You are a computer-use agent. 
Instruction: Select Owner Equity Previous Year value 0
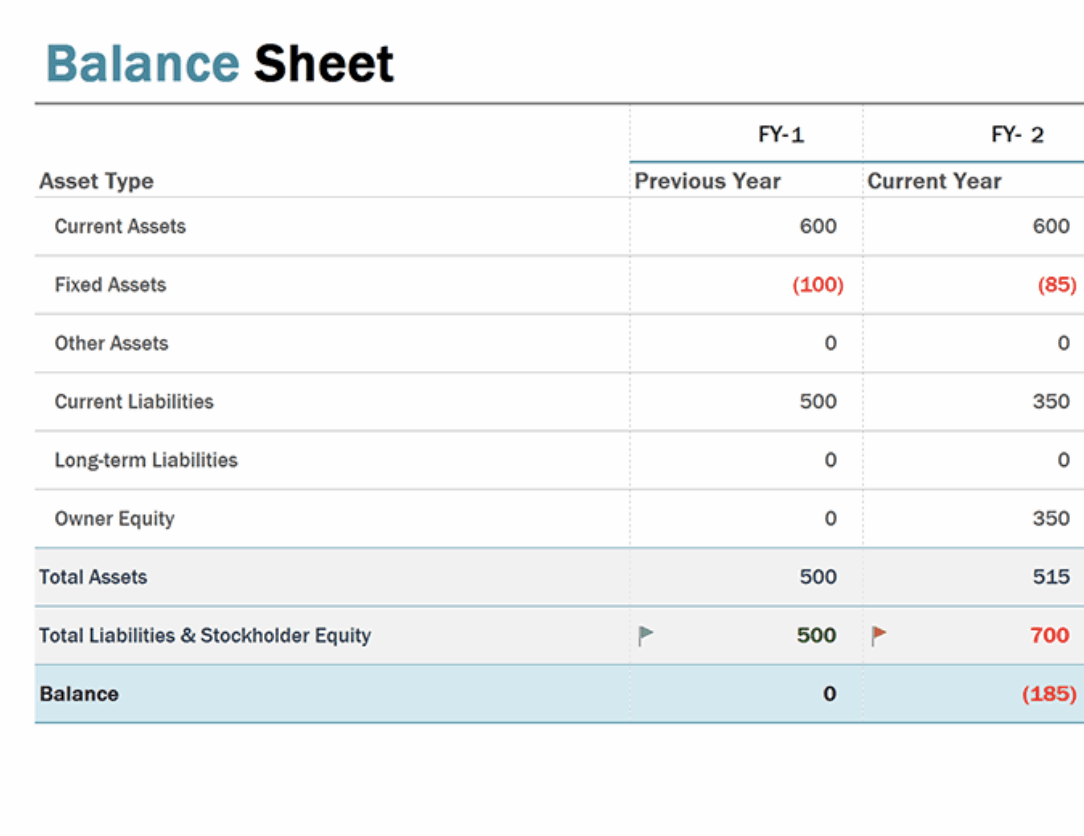pos(830,519)
